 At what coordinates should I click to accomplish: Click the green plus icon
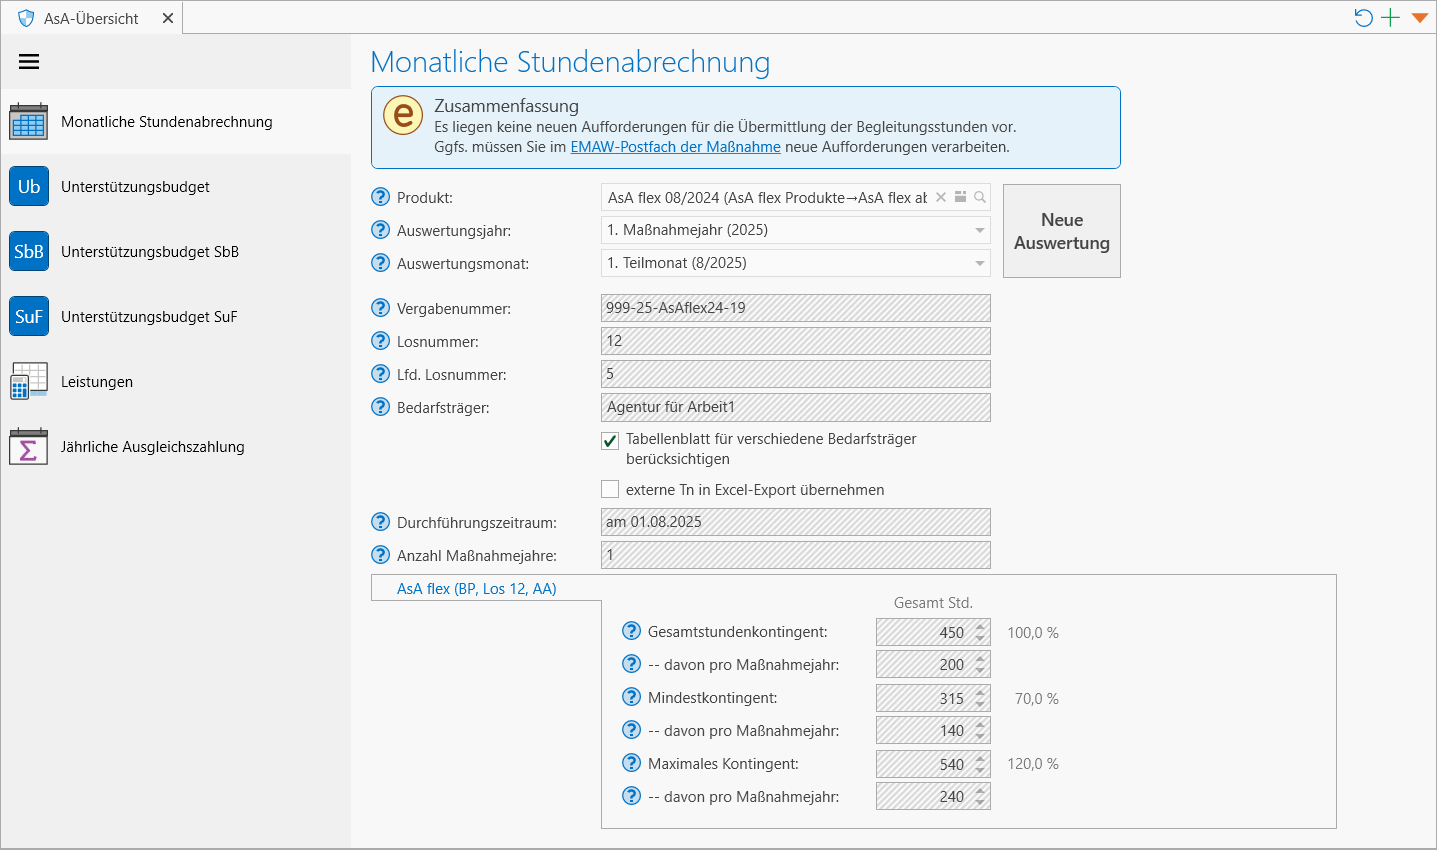1390,18
